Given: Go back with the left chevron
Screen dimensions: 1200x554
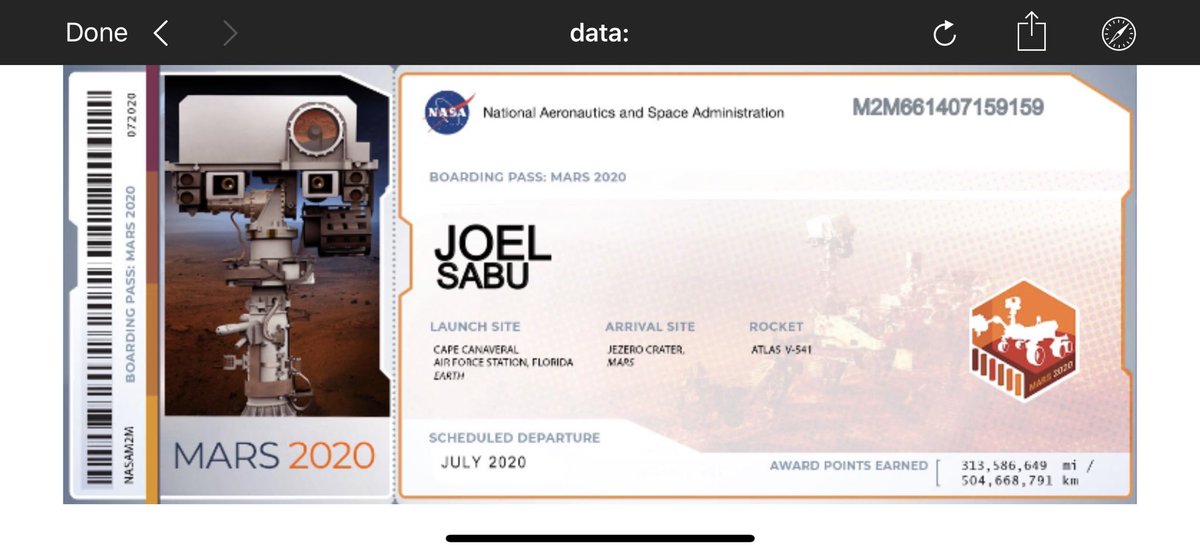Looking at the screenshot, I should coord(161,33).
